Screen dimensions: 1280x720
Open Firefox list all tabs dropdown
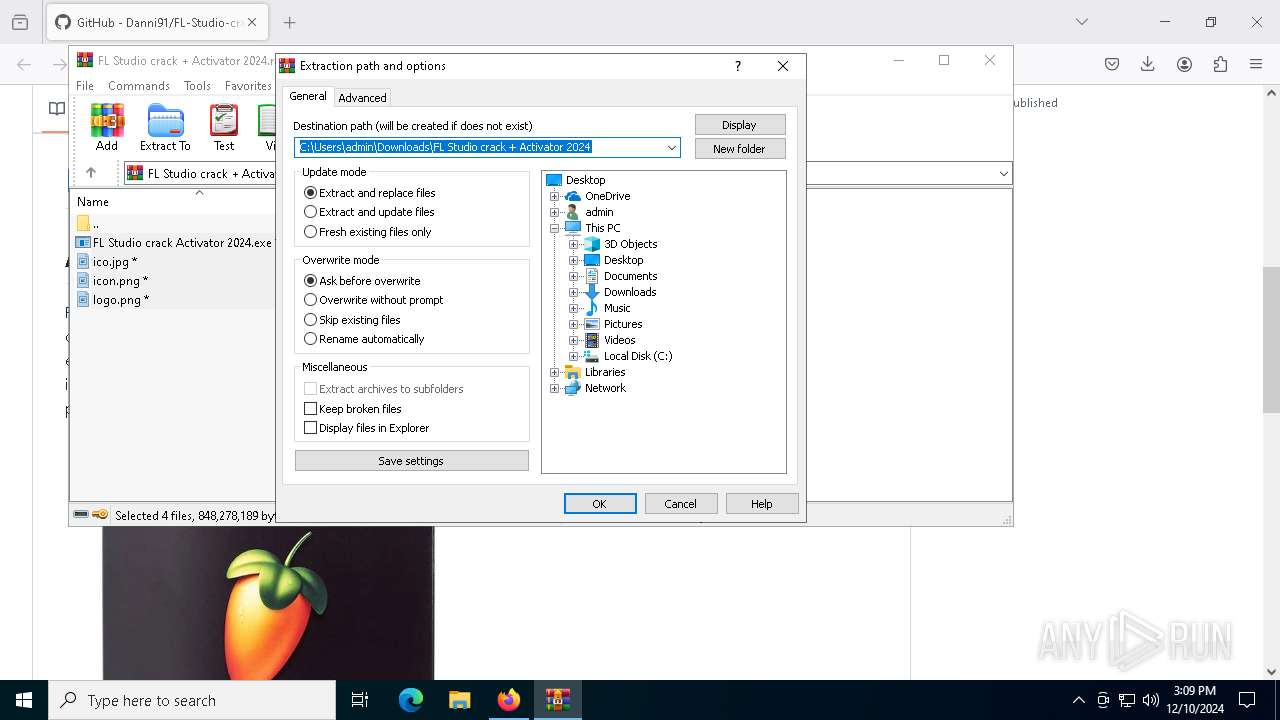pyautogui.click(x=1081, y=22)
